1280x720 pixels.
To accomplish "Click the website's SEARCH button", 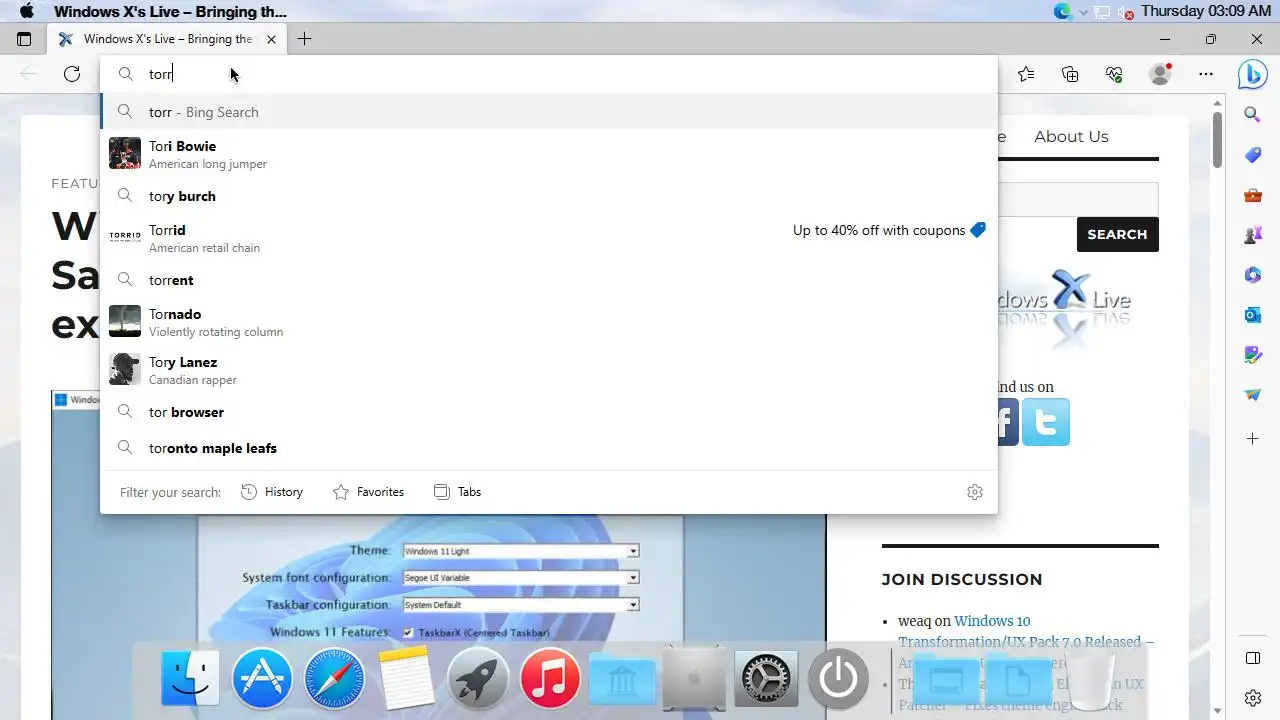I will click(1117, 234).
